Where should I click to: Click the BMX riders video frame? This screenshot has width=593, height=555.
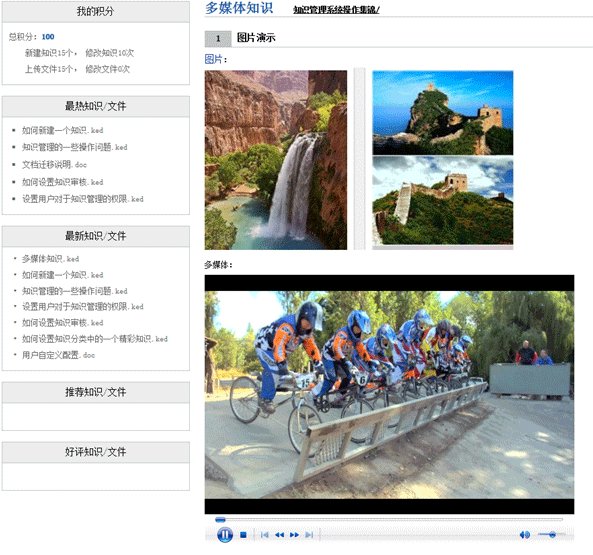click(x=389, y=394)
